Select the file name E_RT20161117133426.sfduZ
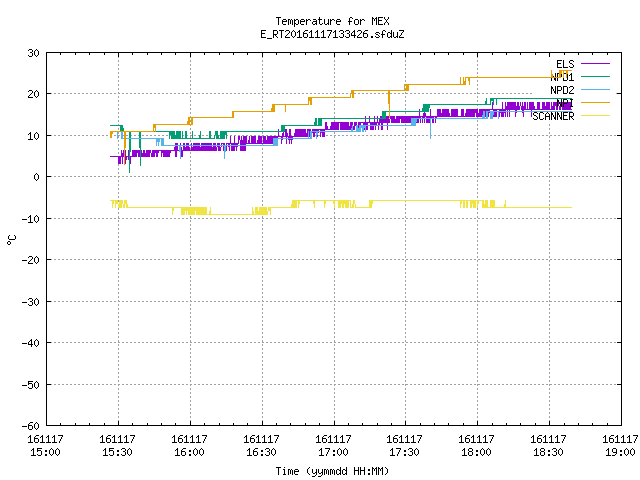 point(332,34)
